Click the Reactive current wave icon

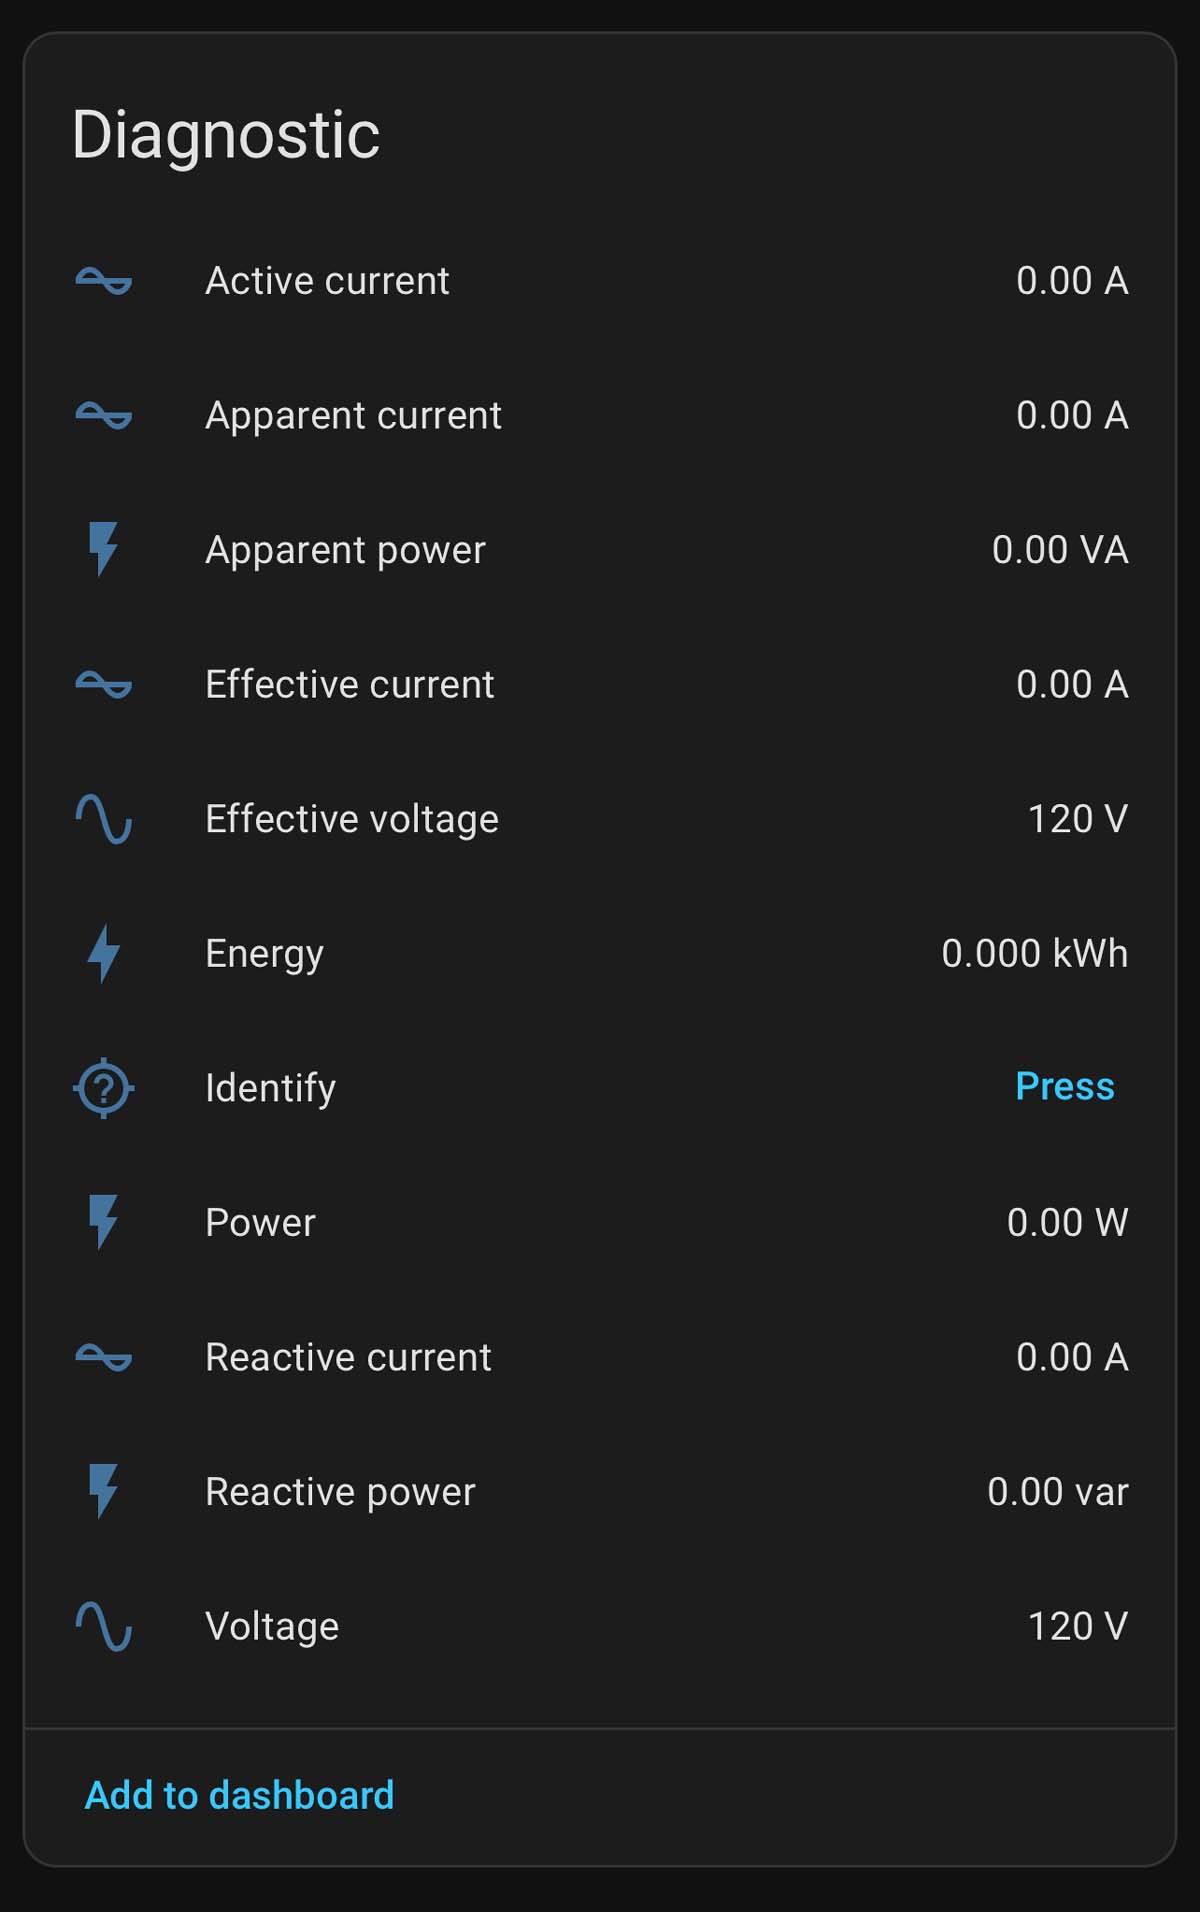[x=104, y=1357]
